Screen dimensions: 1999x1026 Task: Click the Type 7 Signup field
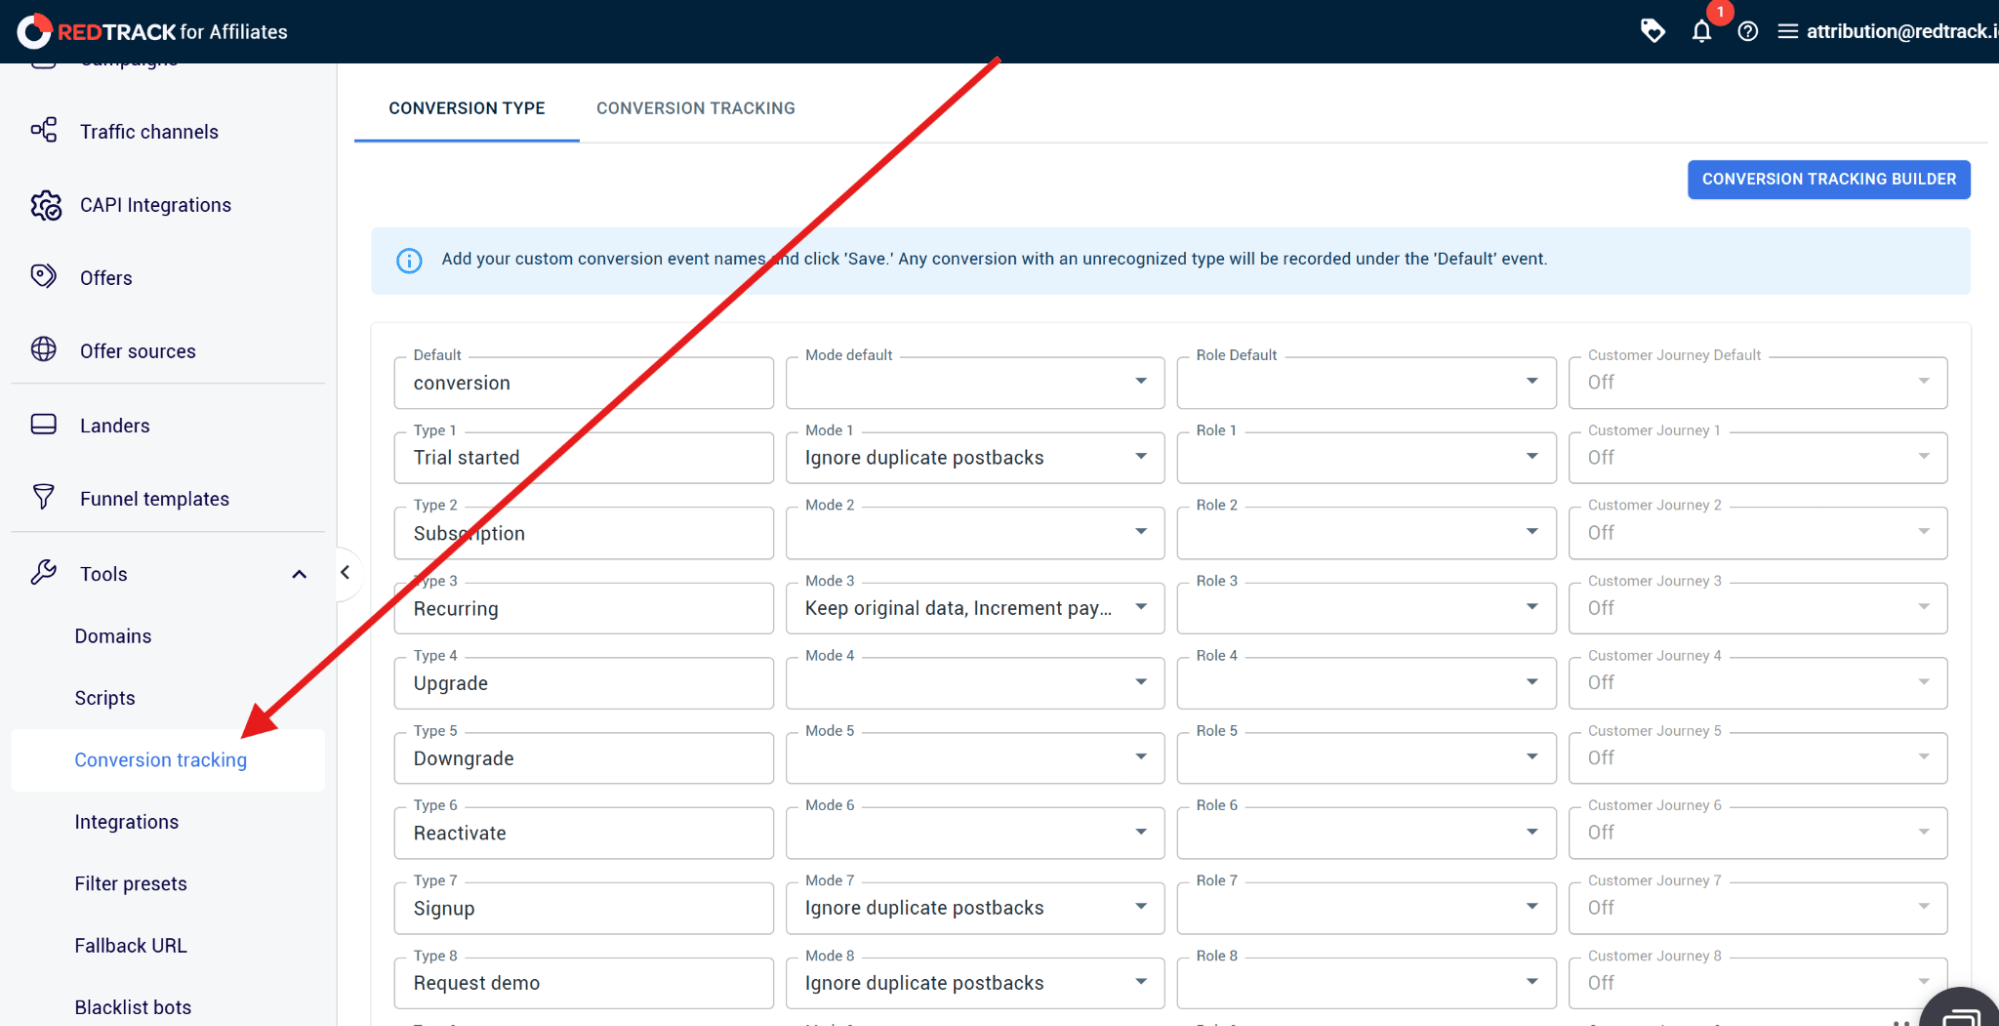(x=584, y=908)
